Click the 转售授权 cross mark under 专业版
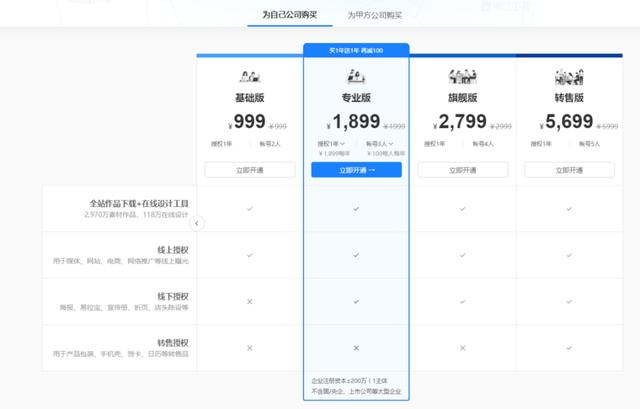Viewport: 640px width, 409px height. coord(356,347)
